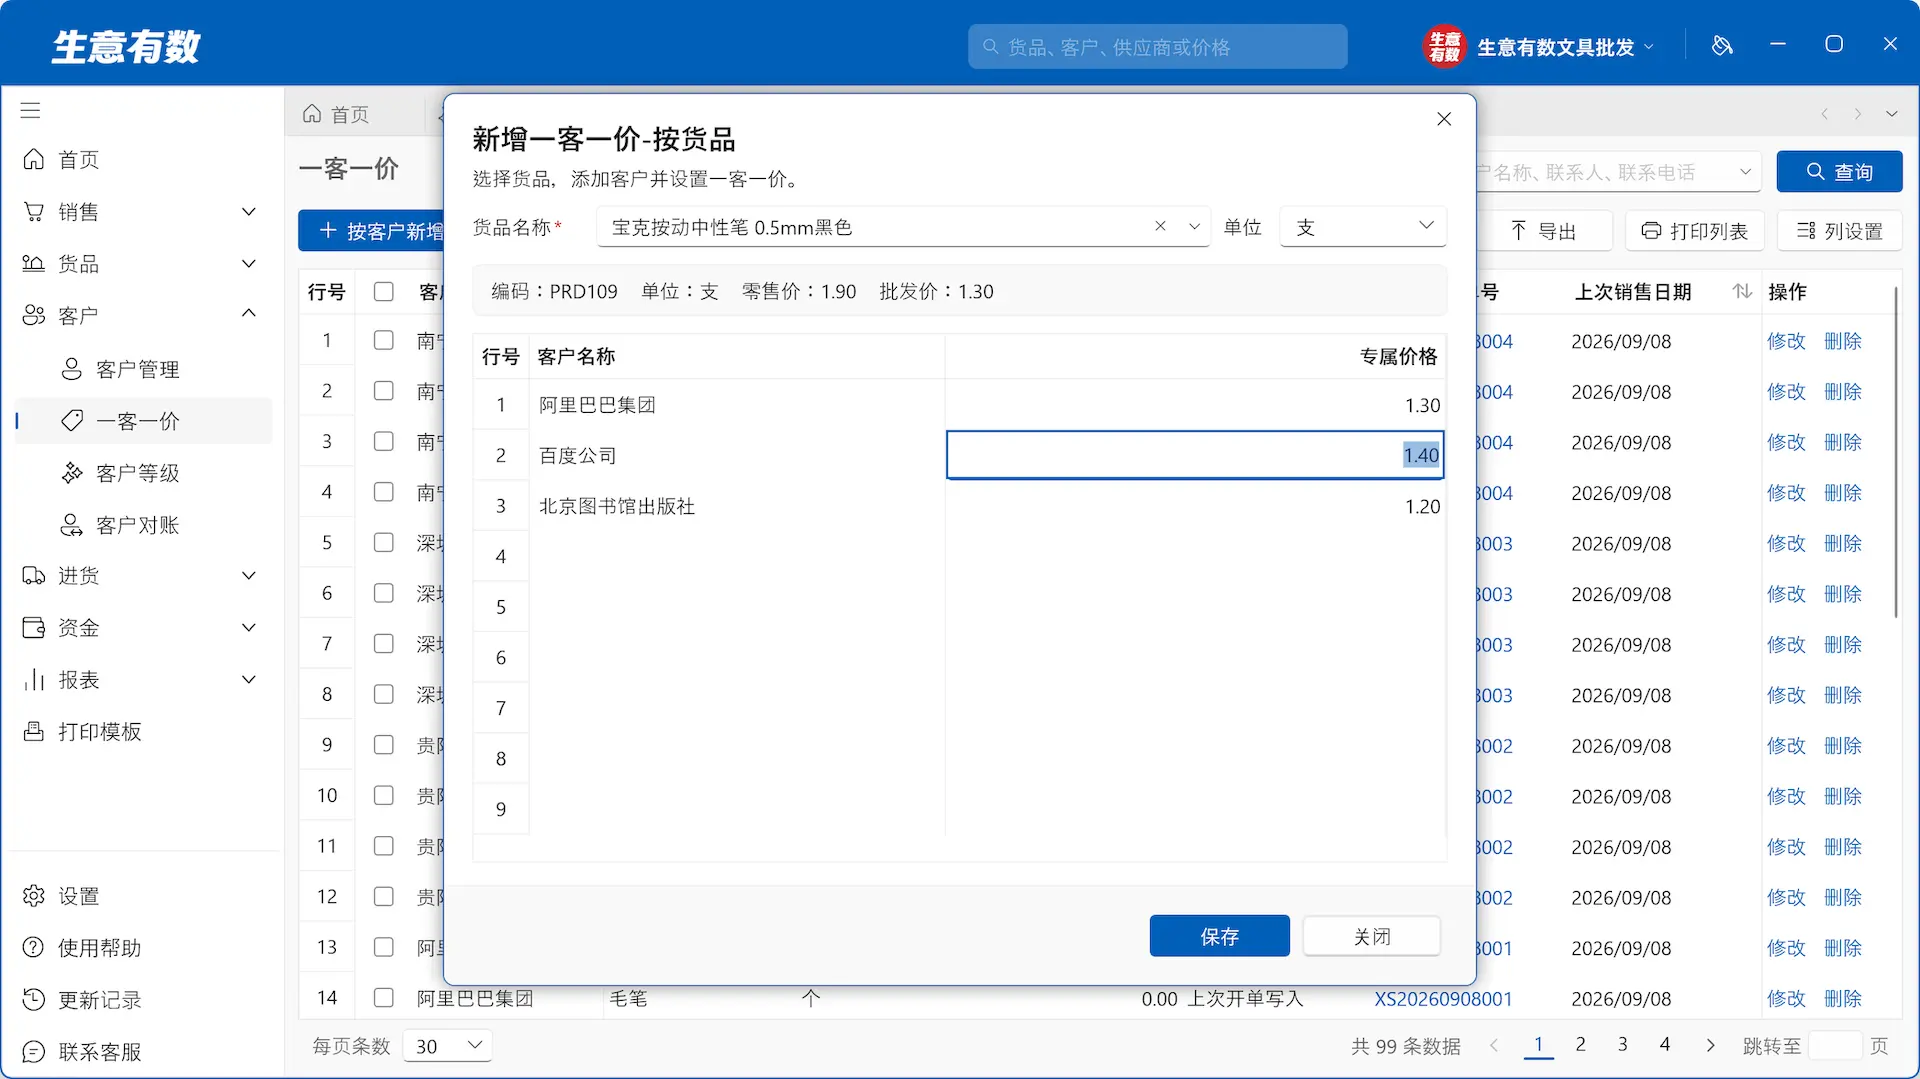Click the 专属价格 input with 1.40
This screenshot has width=1920, height=1079.
(x=1195, y=455)
